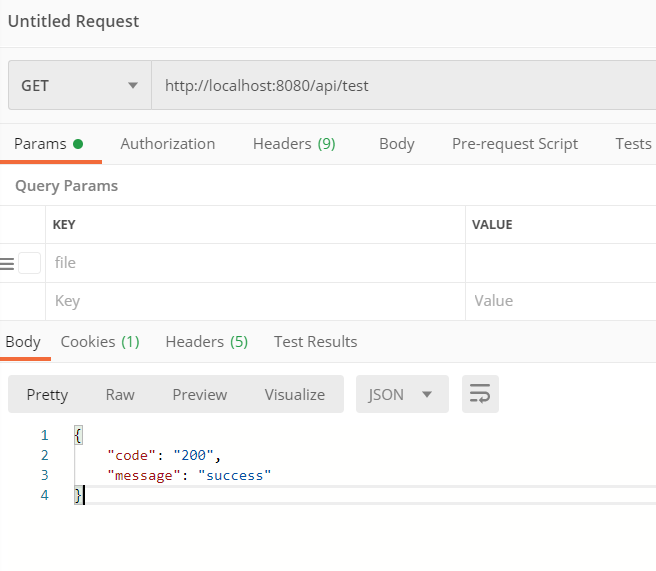Open the response Headers (5) tab

[206, 342]
